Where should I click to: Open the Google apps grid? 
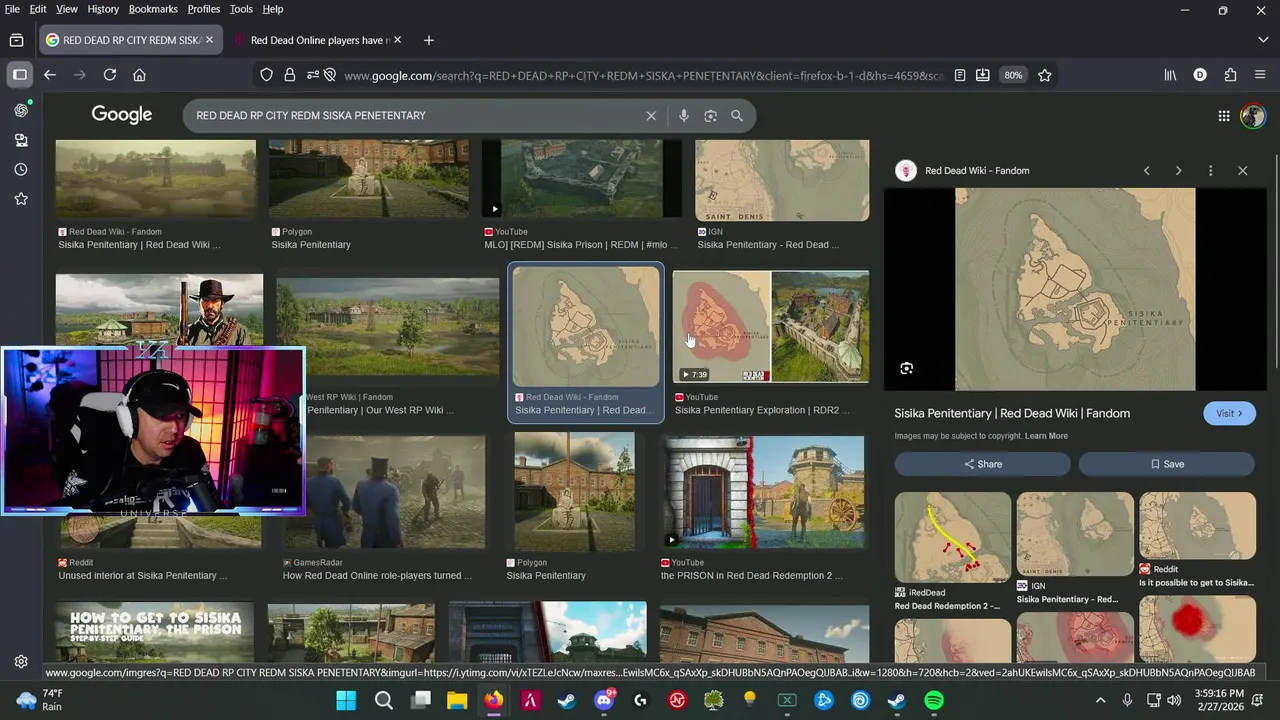pos(1224,116)
